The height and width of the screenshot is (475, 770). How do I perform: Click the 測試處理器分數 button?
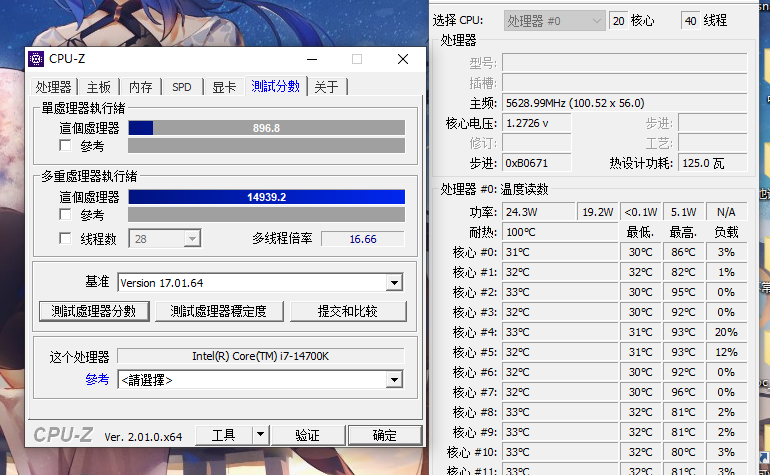point(94,311)
